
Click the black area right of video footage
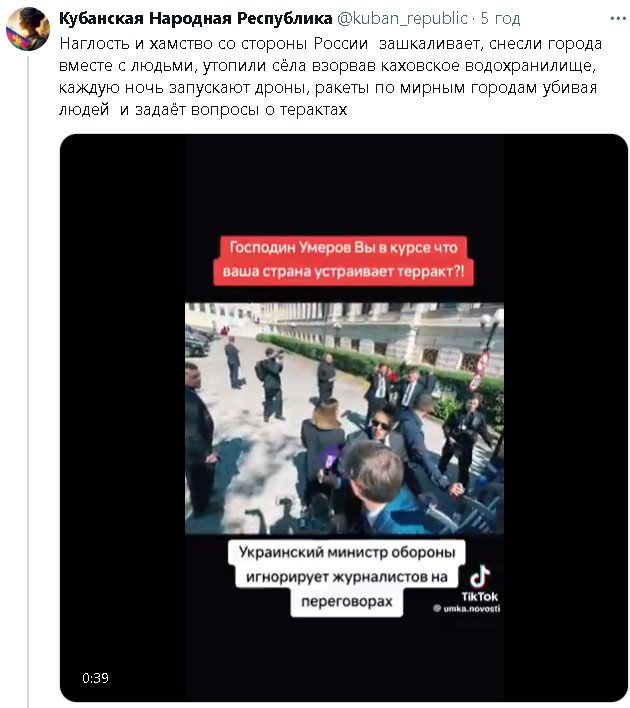[565, 418]
